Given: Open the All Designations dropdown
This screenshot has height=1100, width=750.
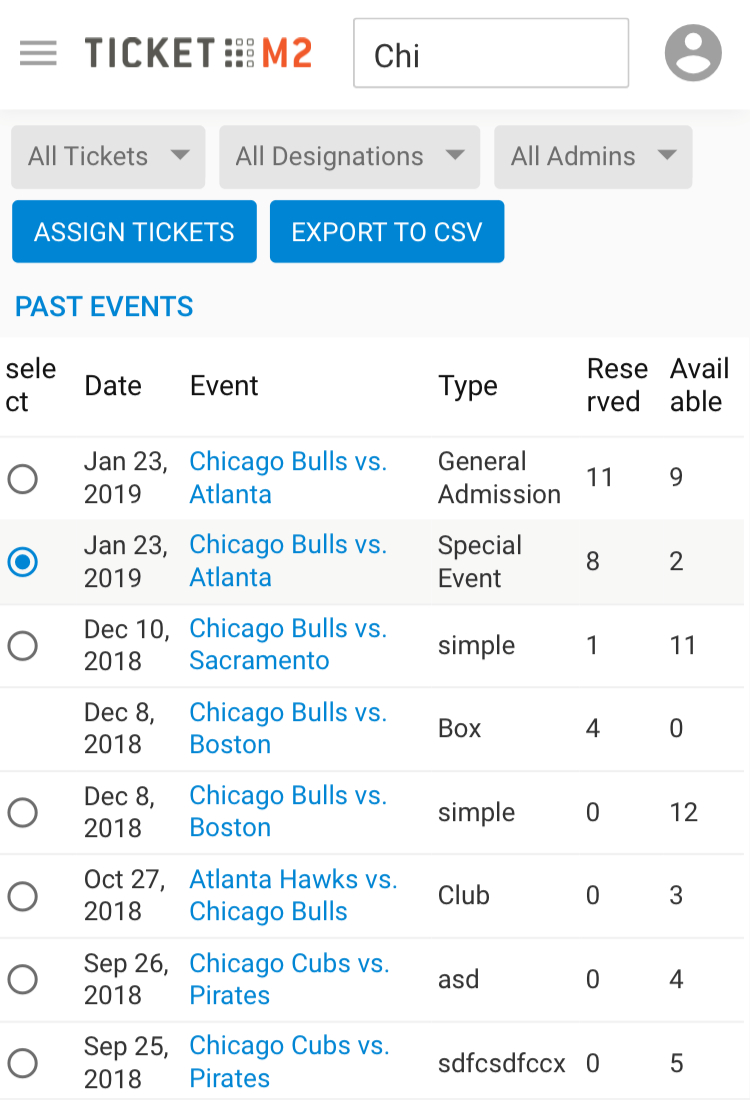Looking at the screenshot, I should click(349, 157).
